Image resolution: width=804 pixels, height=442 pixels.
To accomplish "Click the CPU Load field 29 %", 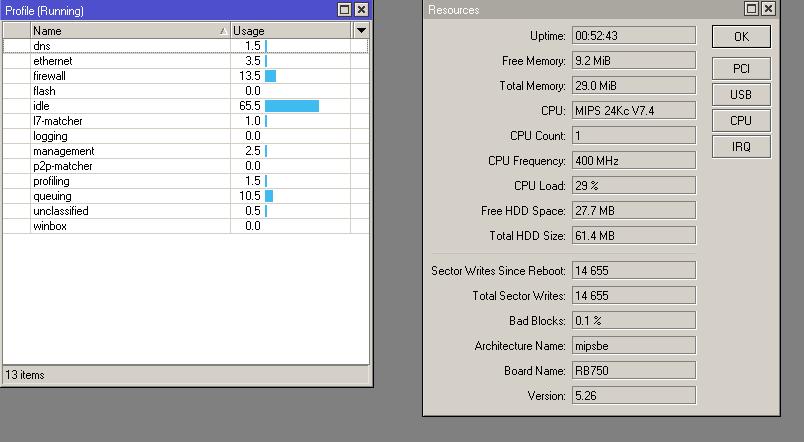I will point(634,186).
